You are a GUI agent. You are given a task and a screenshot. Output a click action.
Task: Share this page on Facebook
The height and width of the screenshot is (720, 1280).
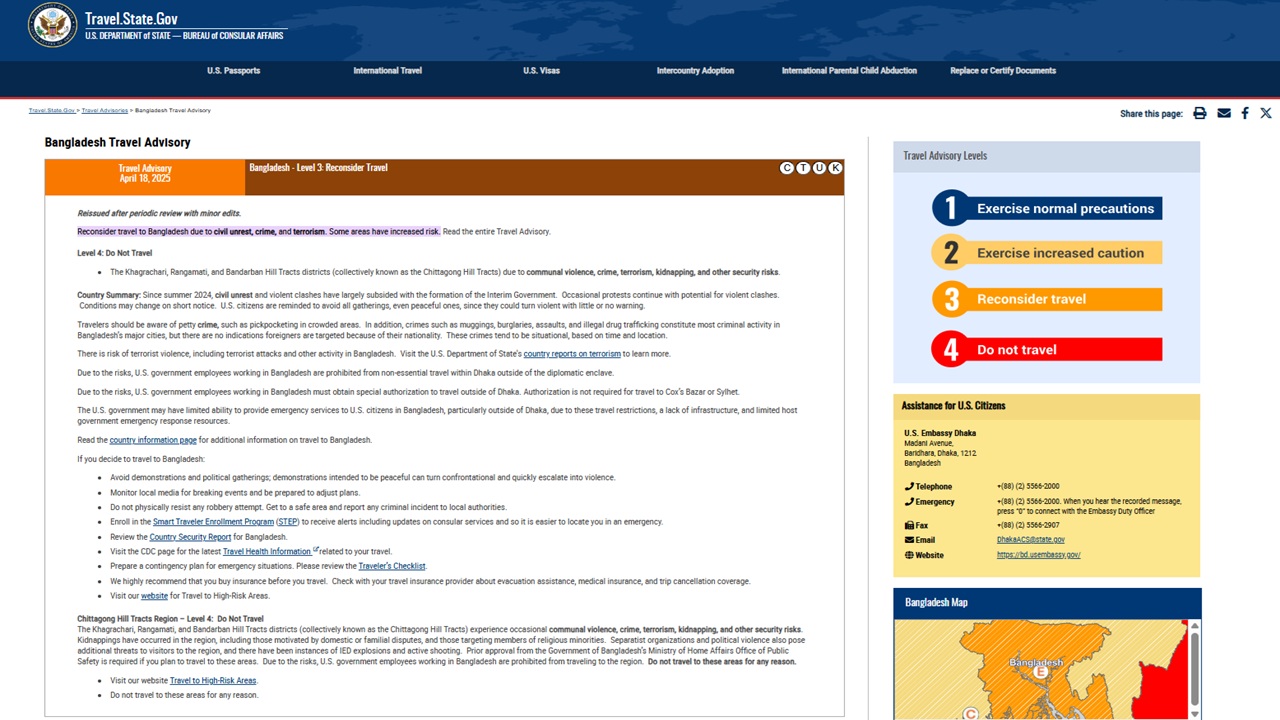tap(1245, 114)
